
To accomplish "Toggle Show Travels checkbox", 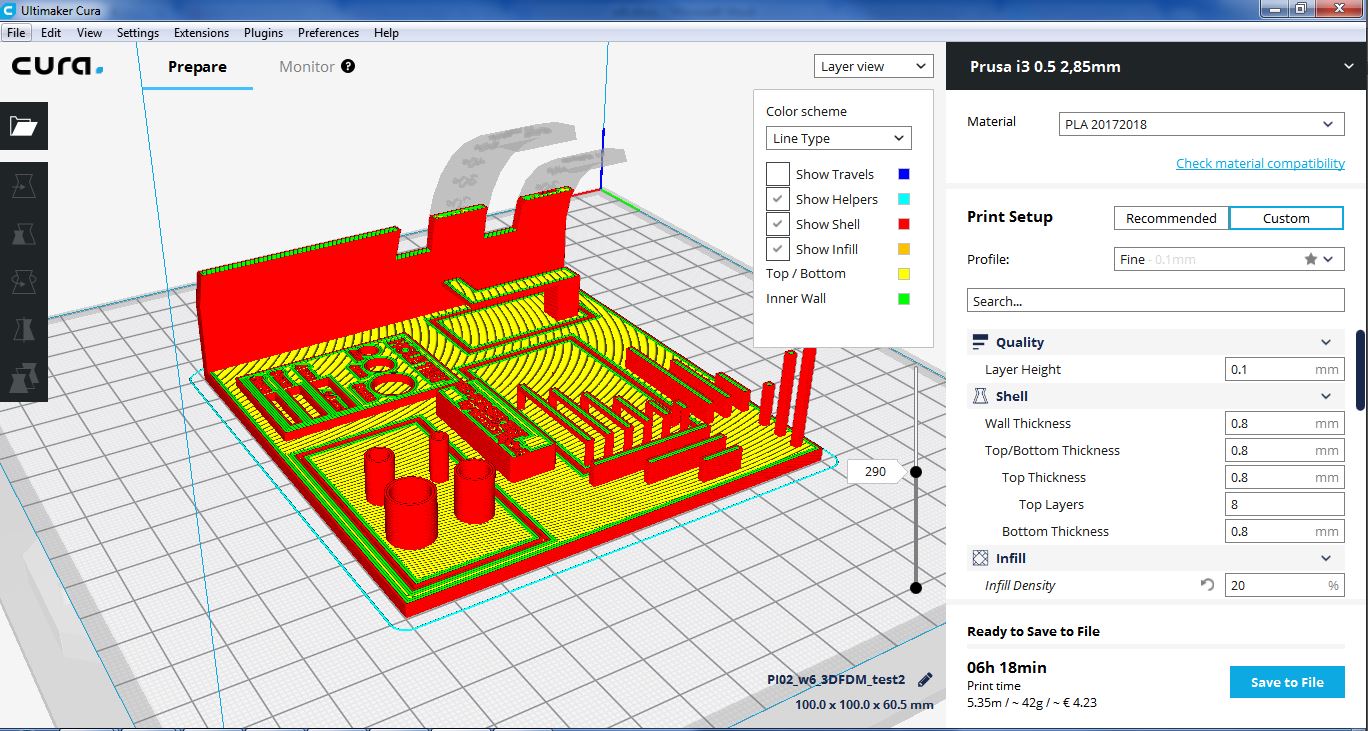I will click(778, 174).
